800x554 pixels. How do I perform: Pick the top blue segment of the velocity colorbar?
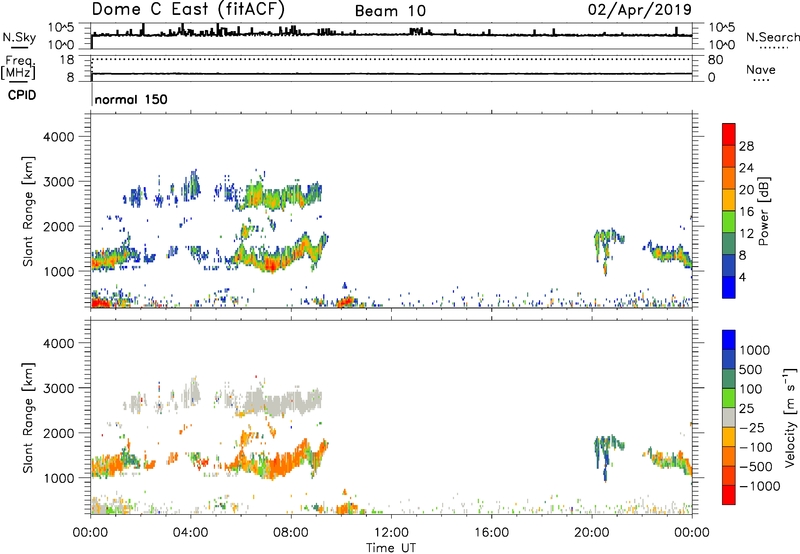pos(729,340)
